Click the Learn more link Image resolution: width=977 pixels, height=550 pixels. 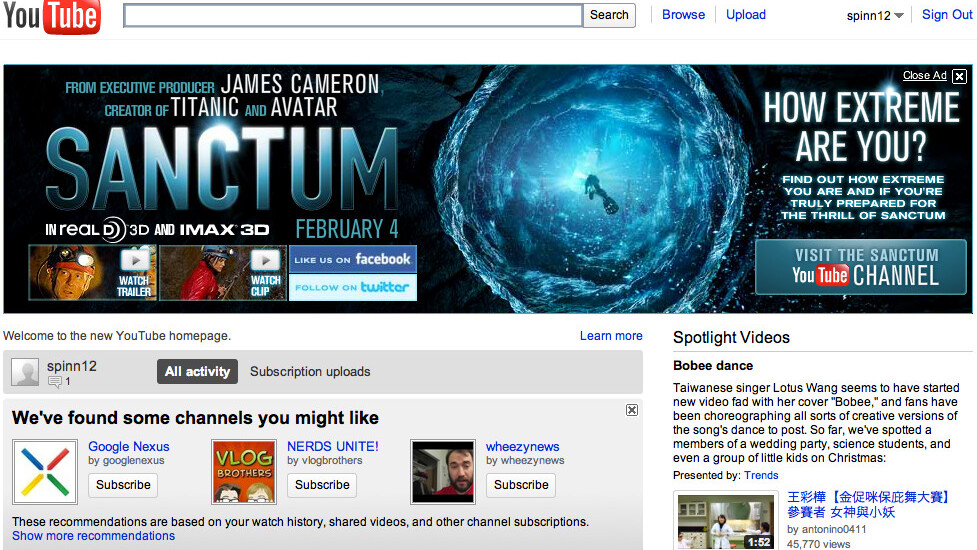(x=611, y=336)
